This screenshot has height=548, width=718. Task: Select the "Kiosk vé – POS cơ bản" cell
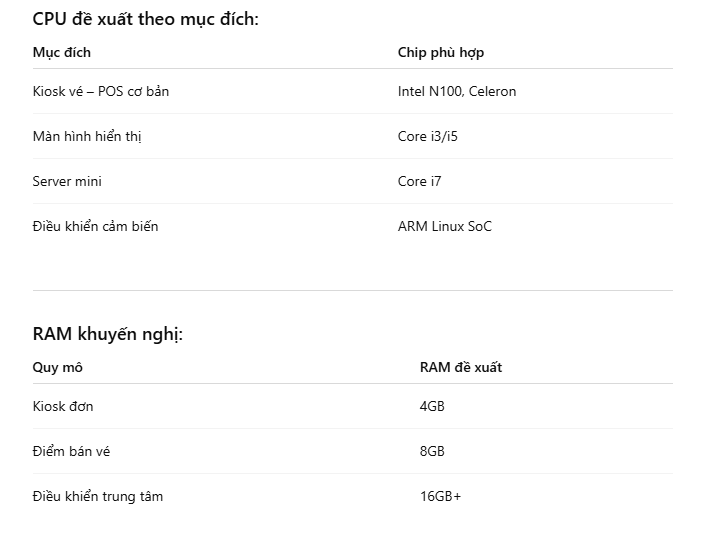(101, 91)
